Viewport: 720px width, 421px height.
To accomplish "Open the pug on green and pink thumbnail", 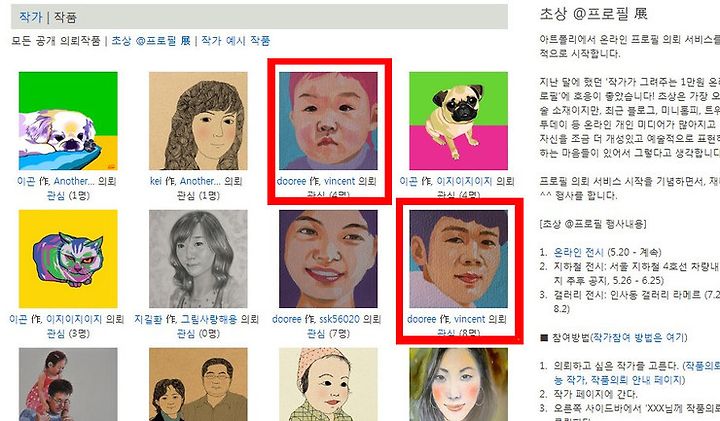I will tap(458, 121).
